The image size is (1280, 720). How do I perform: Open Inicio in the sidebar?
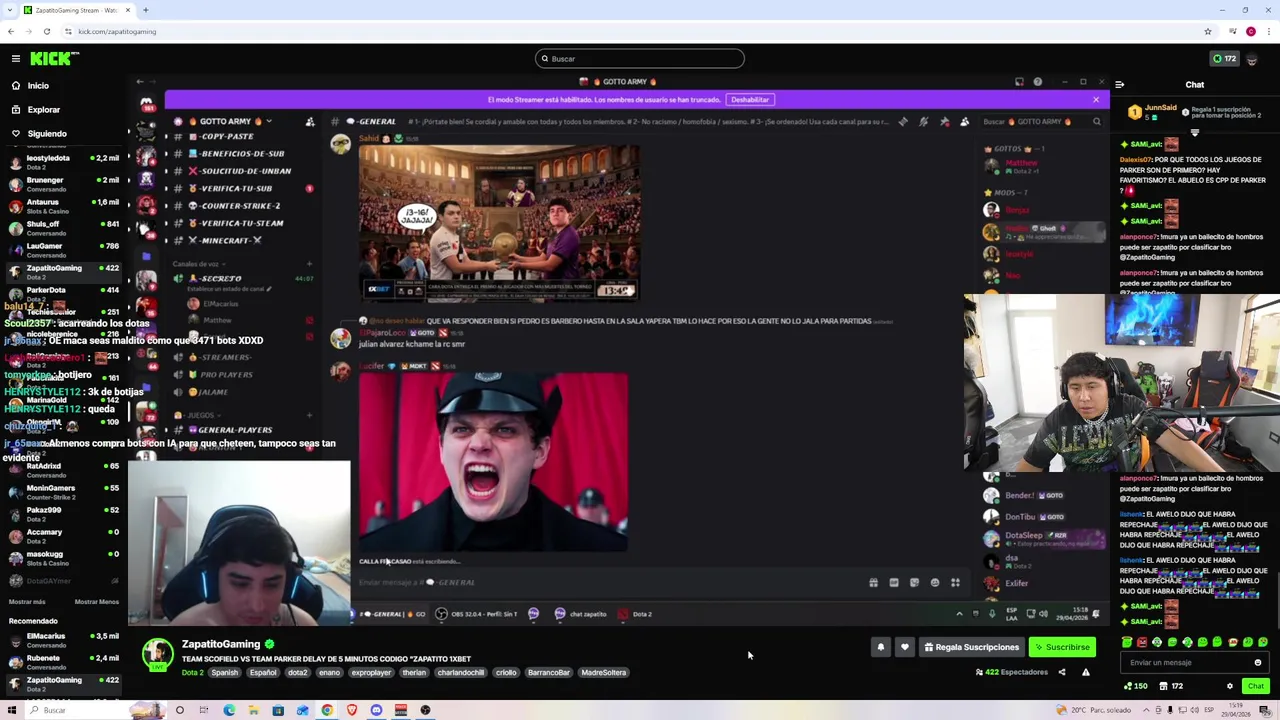pos(38,86)
